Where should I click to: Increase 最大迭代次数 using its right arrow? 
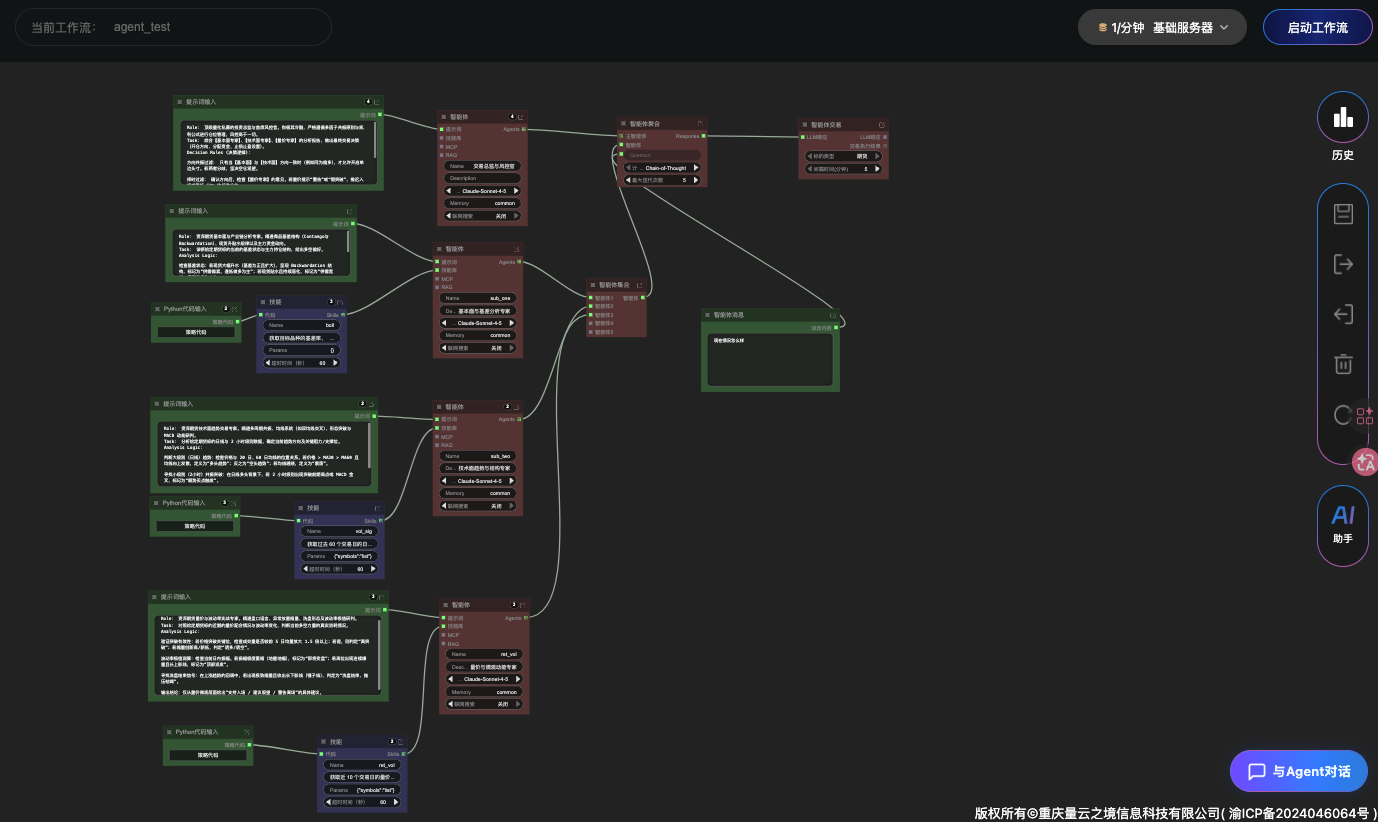click(x=696, y=180)
